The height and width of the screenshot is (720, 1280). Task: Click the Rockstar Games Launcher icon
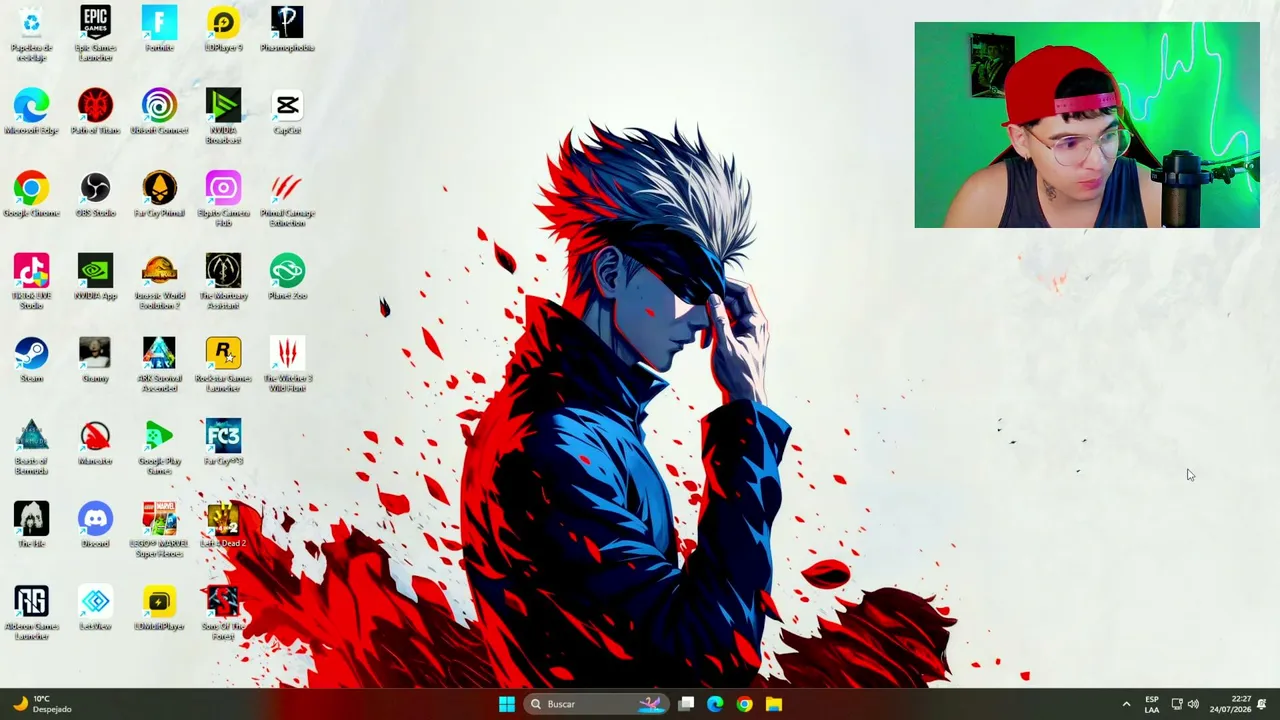point(223,365)
